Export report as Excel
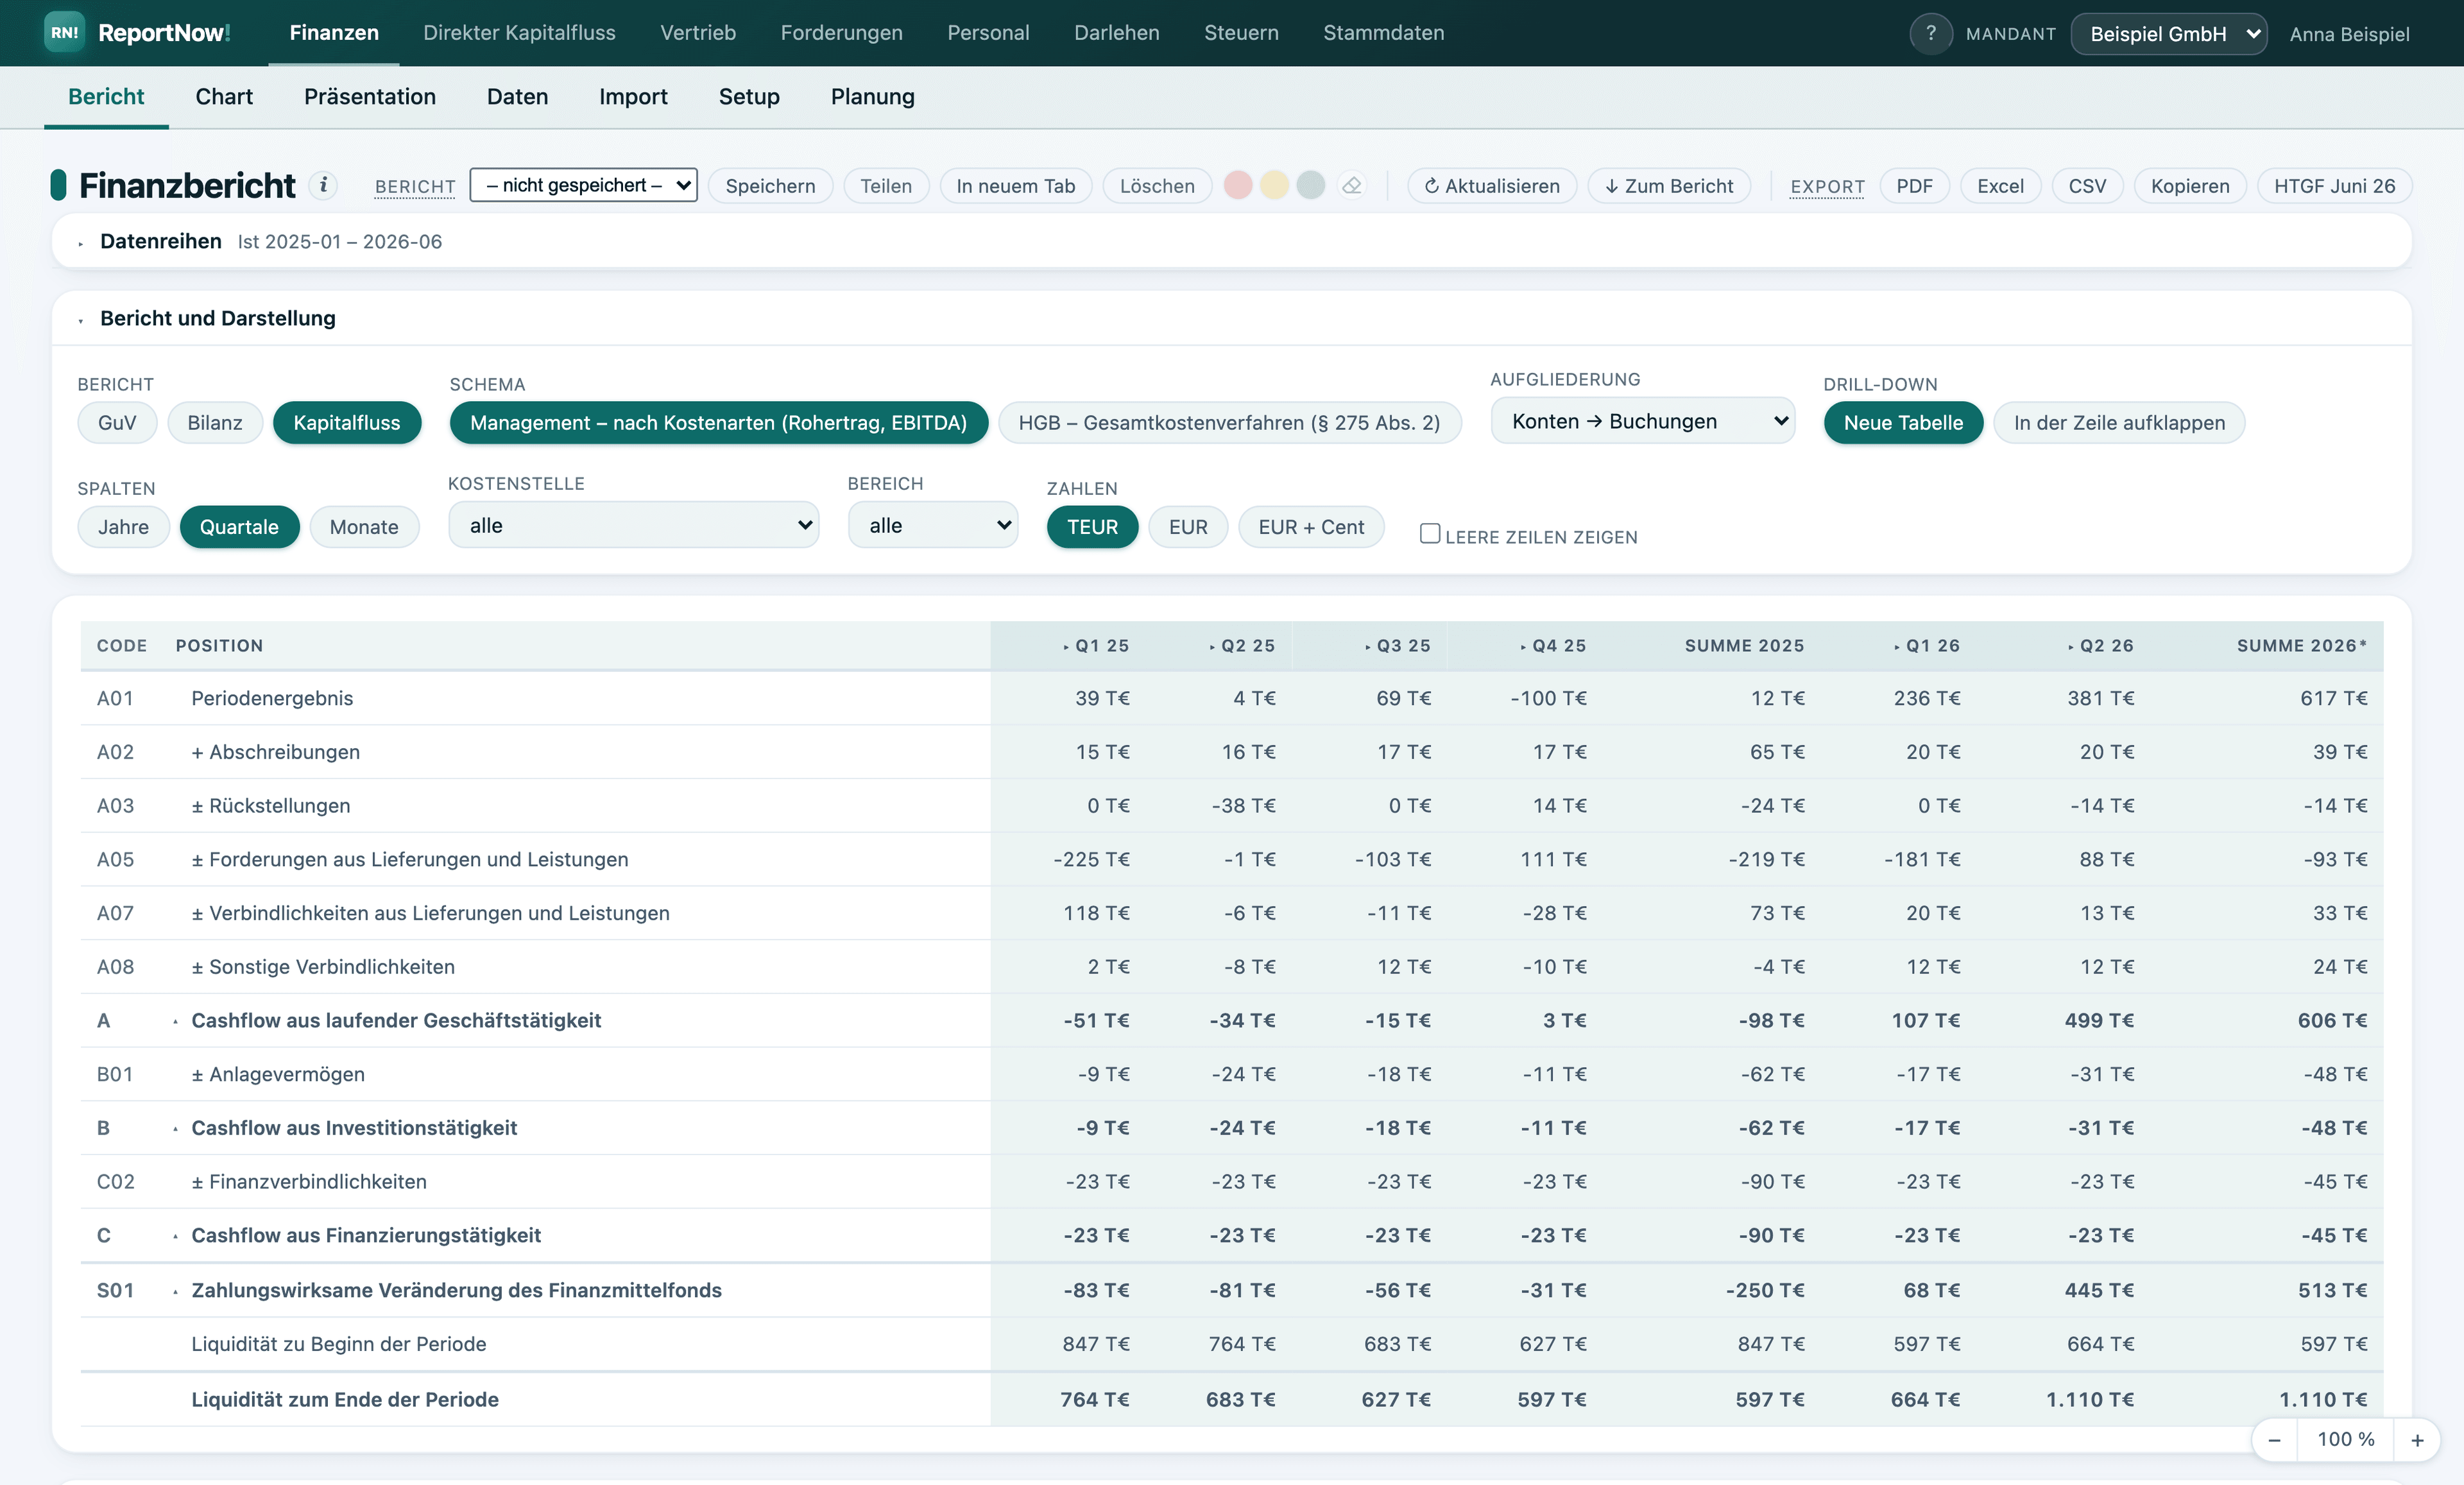This screenshot has height=1485, width=2464. pos(2000,186)
